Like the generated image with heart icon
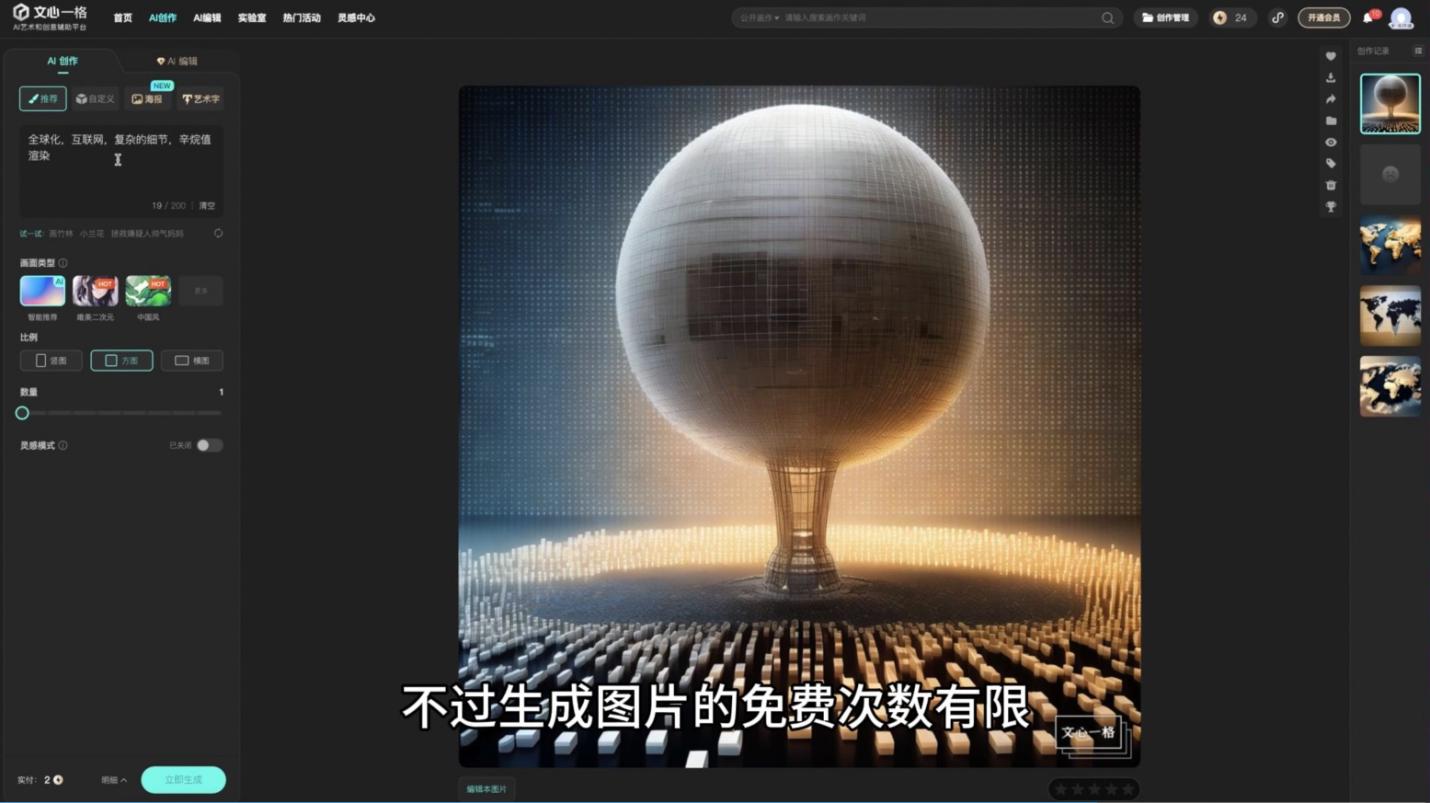Viewport: 1430px width, 803px height. [x=1330, y=57]
